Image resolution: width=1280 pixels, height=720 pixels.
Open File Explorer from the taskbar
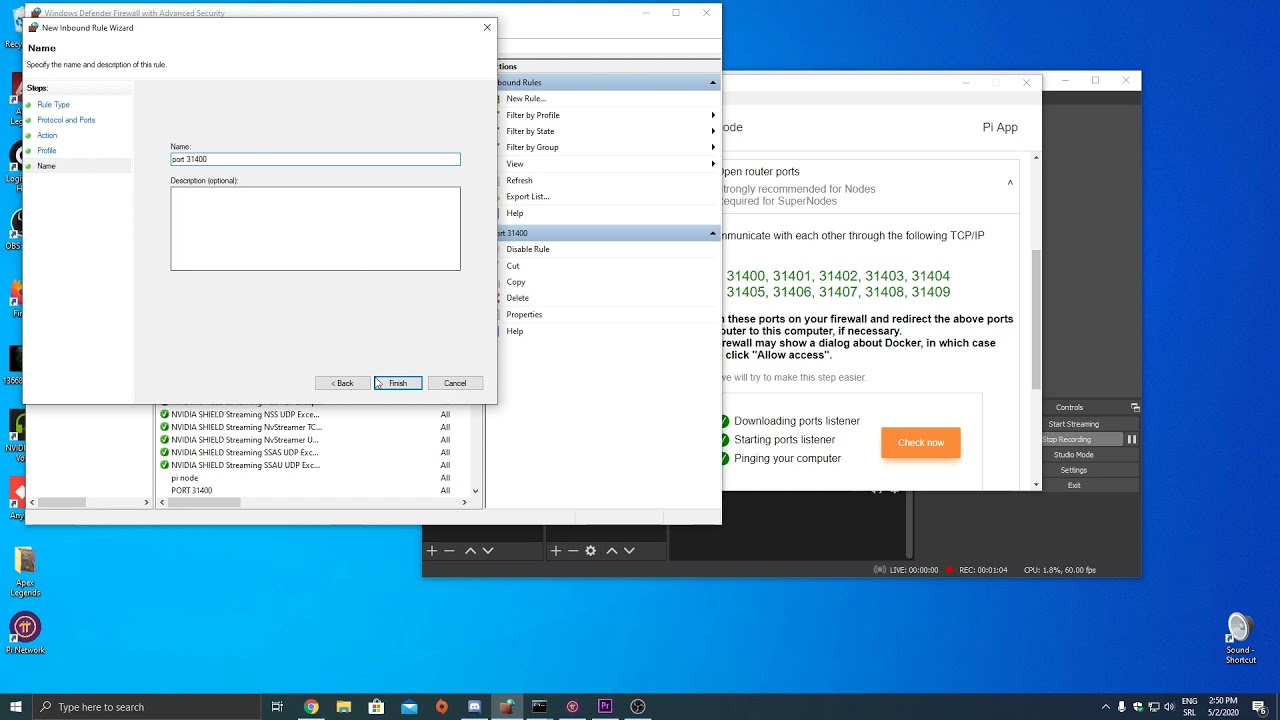(x=343, y=707)
